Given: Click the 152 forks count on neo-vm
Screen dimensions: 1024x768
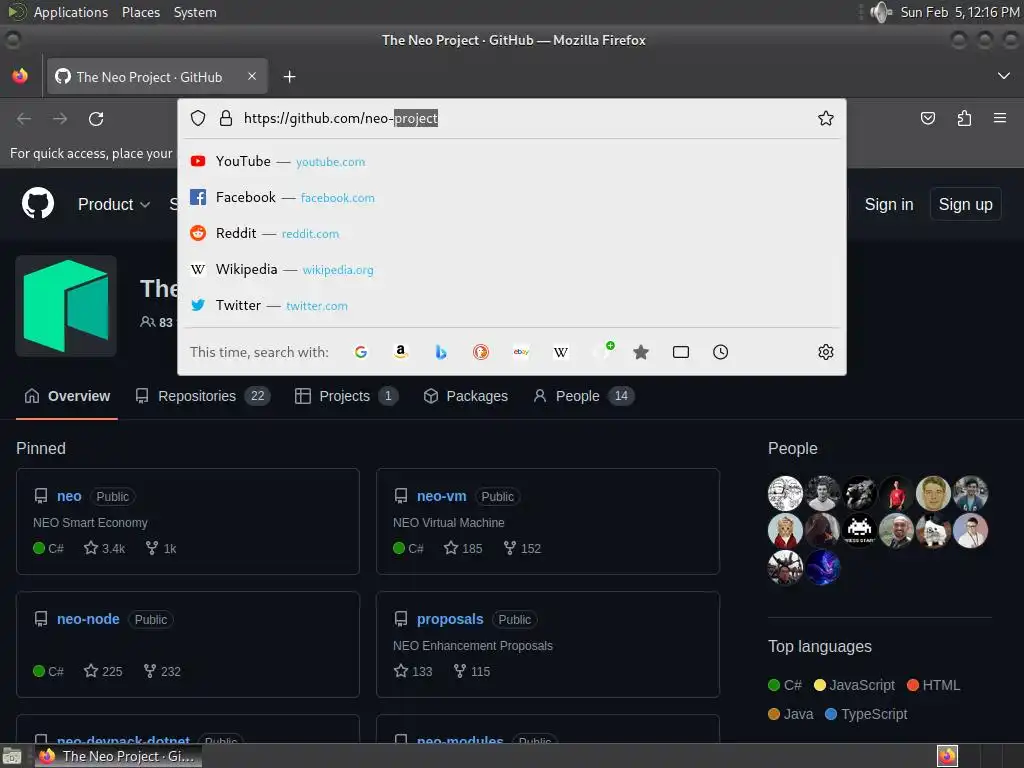Looking at the screenshot, I should pos(522,549).
